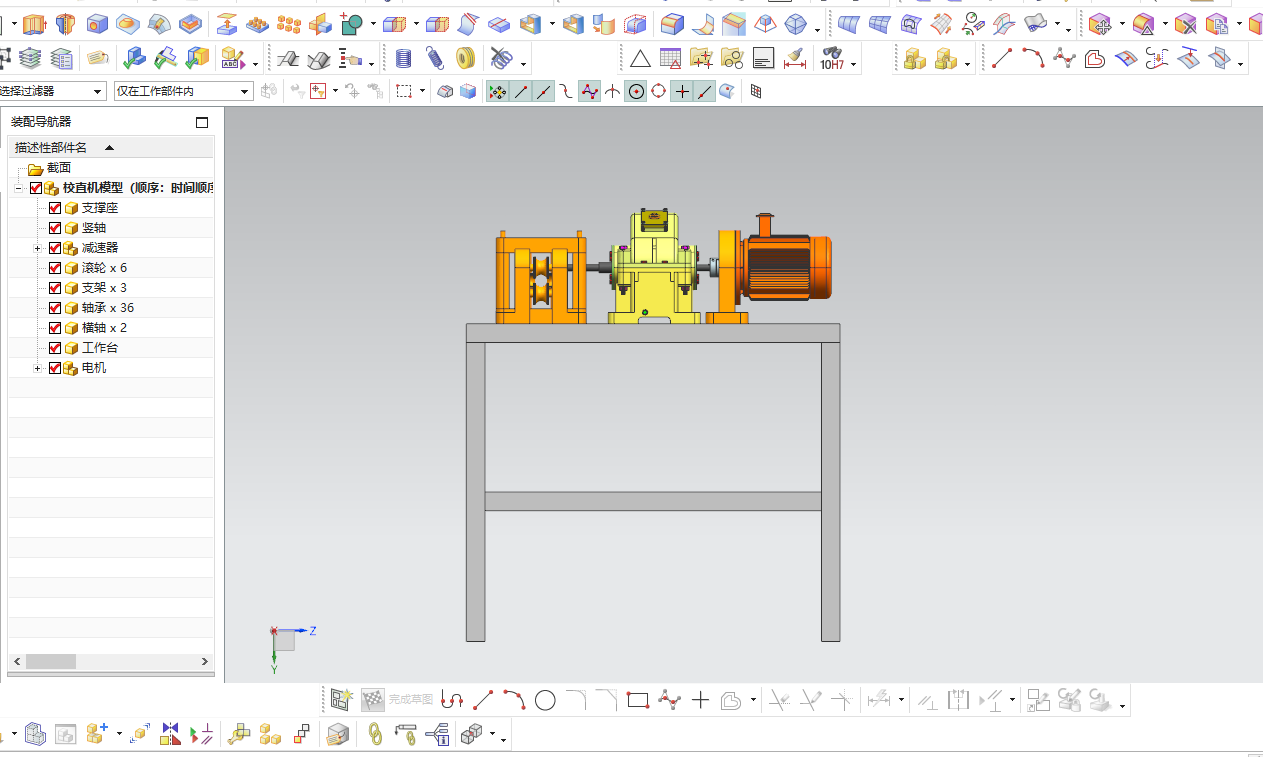
Task: Click the Point plus icon in sketch toolbar
Action: pos(700,700)
